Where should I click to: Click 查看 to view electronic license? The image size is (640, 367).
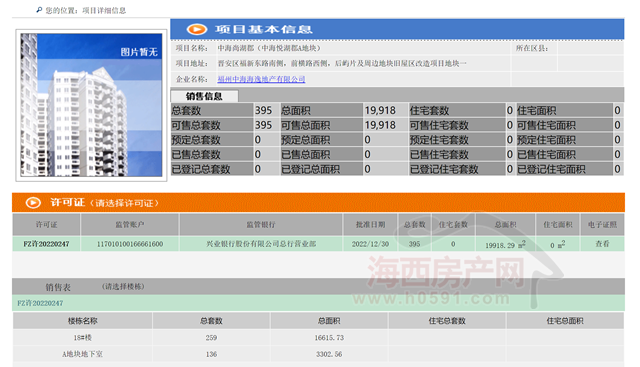[602, 244]
